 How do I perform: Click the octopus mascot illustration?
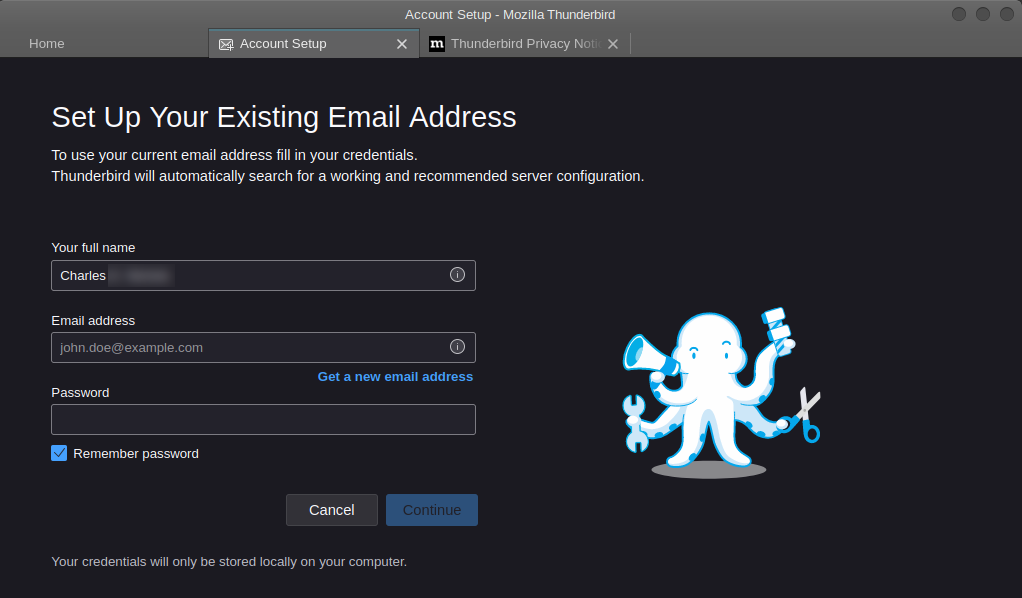(x=718, y=392)
